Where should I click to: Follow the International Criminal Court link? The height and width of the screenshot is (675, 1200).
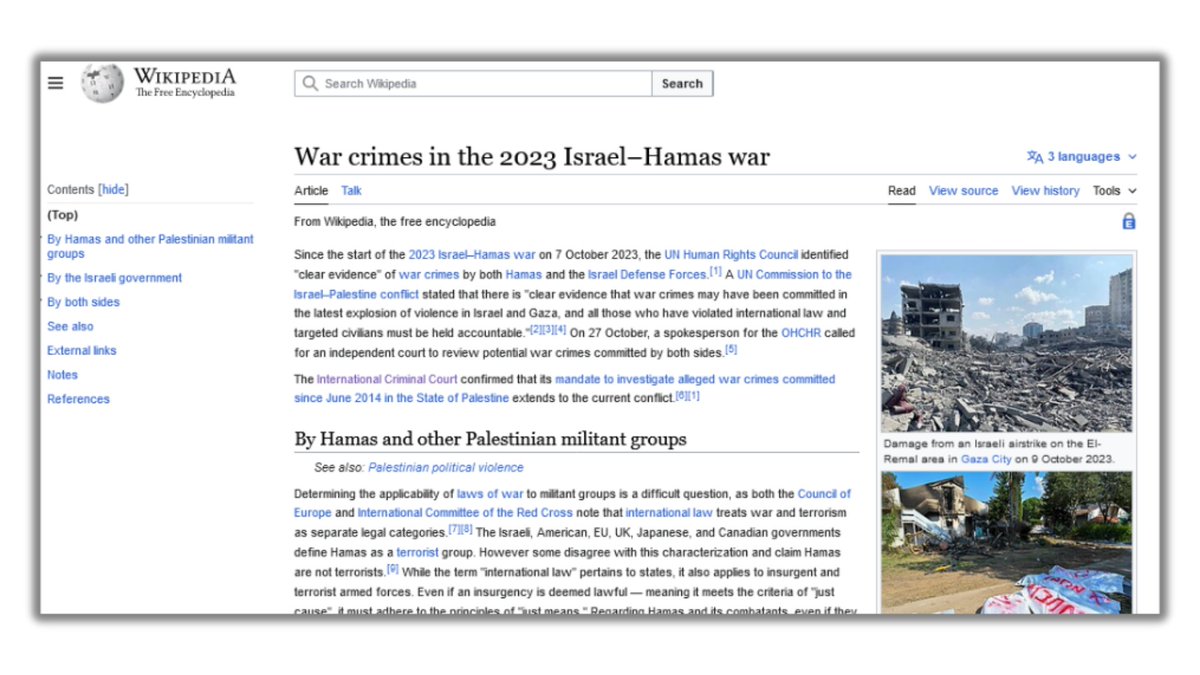coord(387,380)
